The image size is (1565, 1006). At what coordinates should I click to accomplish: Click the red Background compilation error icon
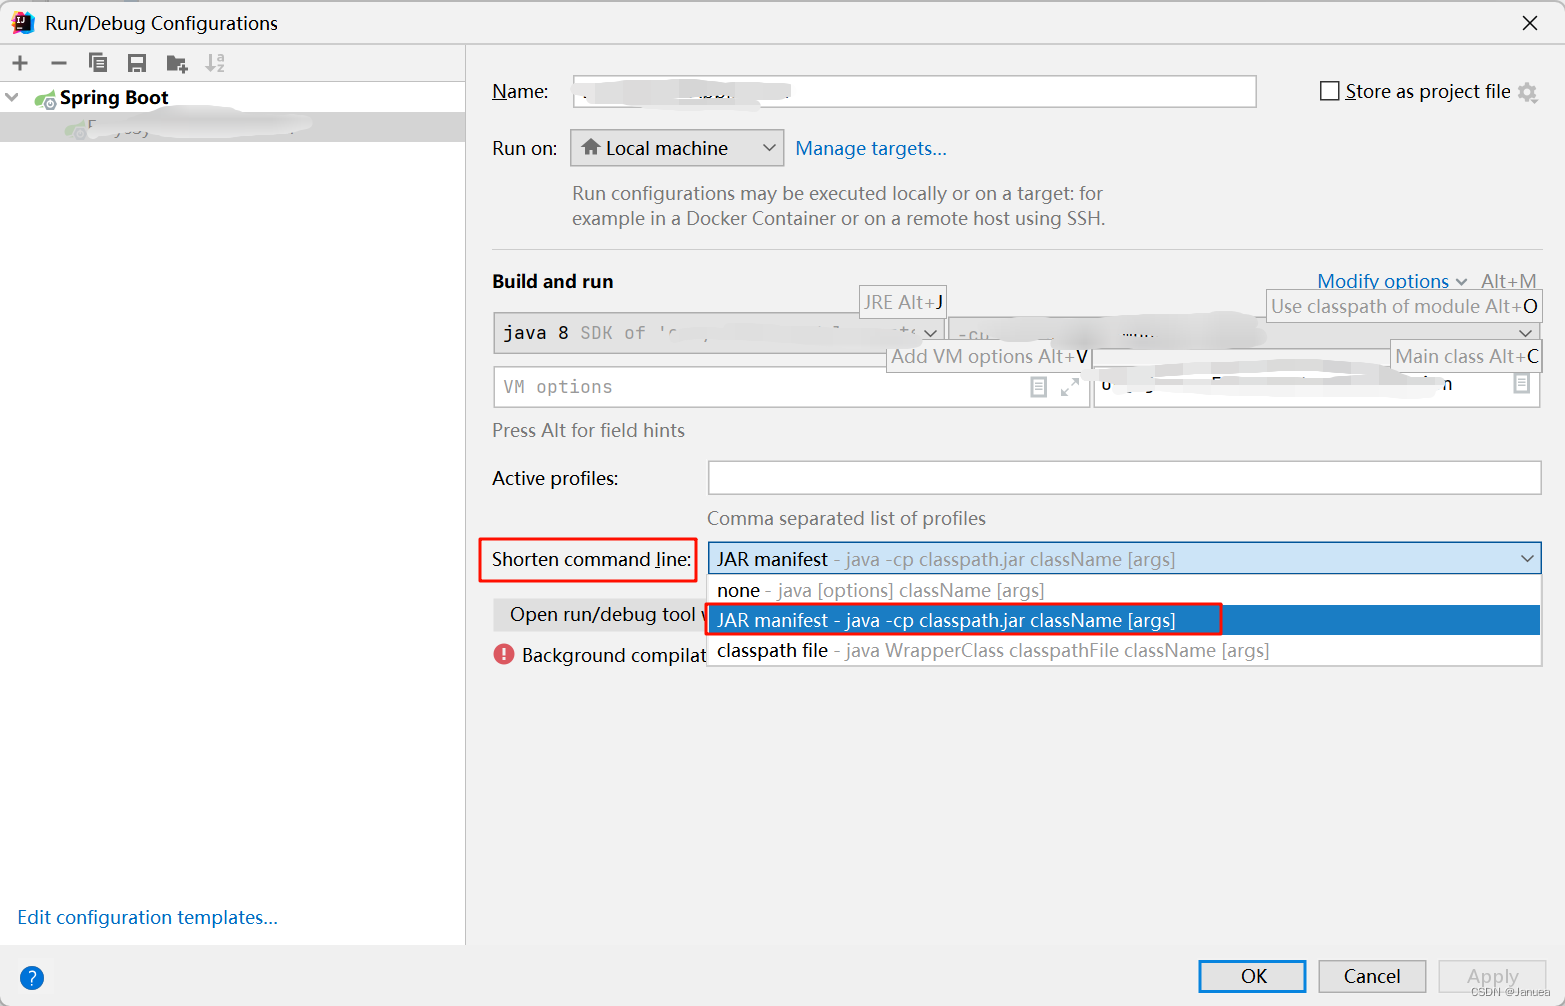504,655
